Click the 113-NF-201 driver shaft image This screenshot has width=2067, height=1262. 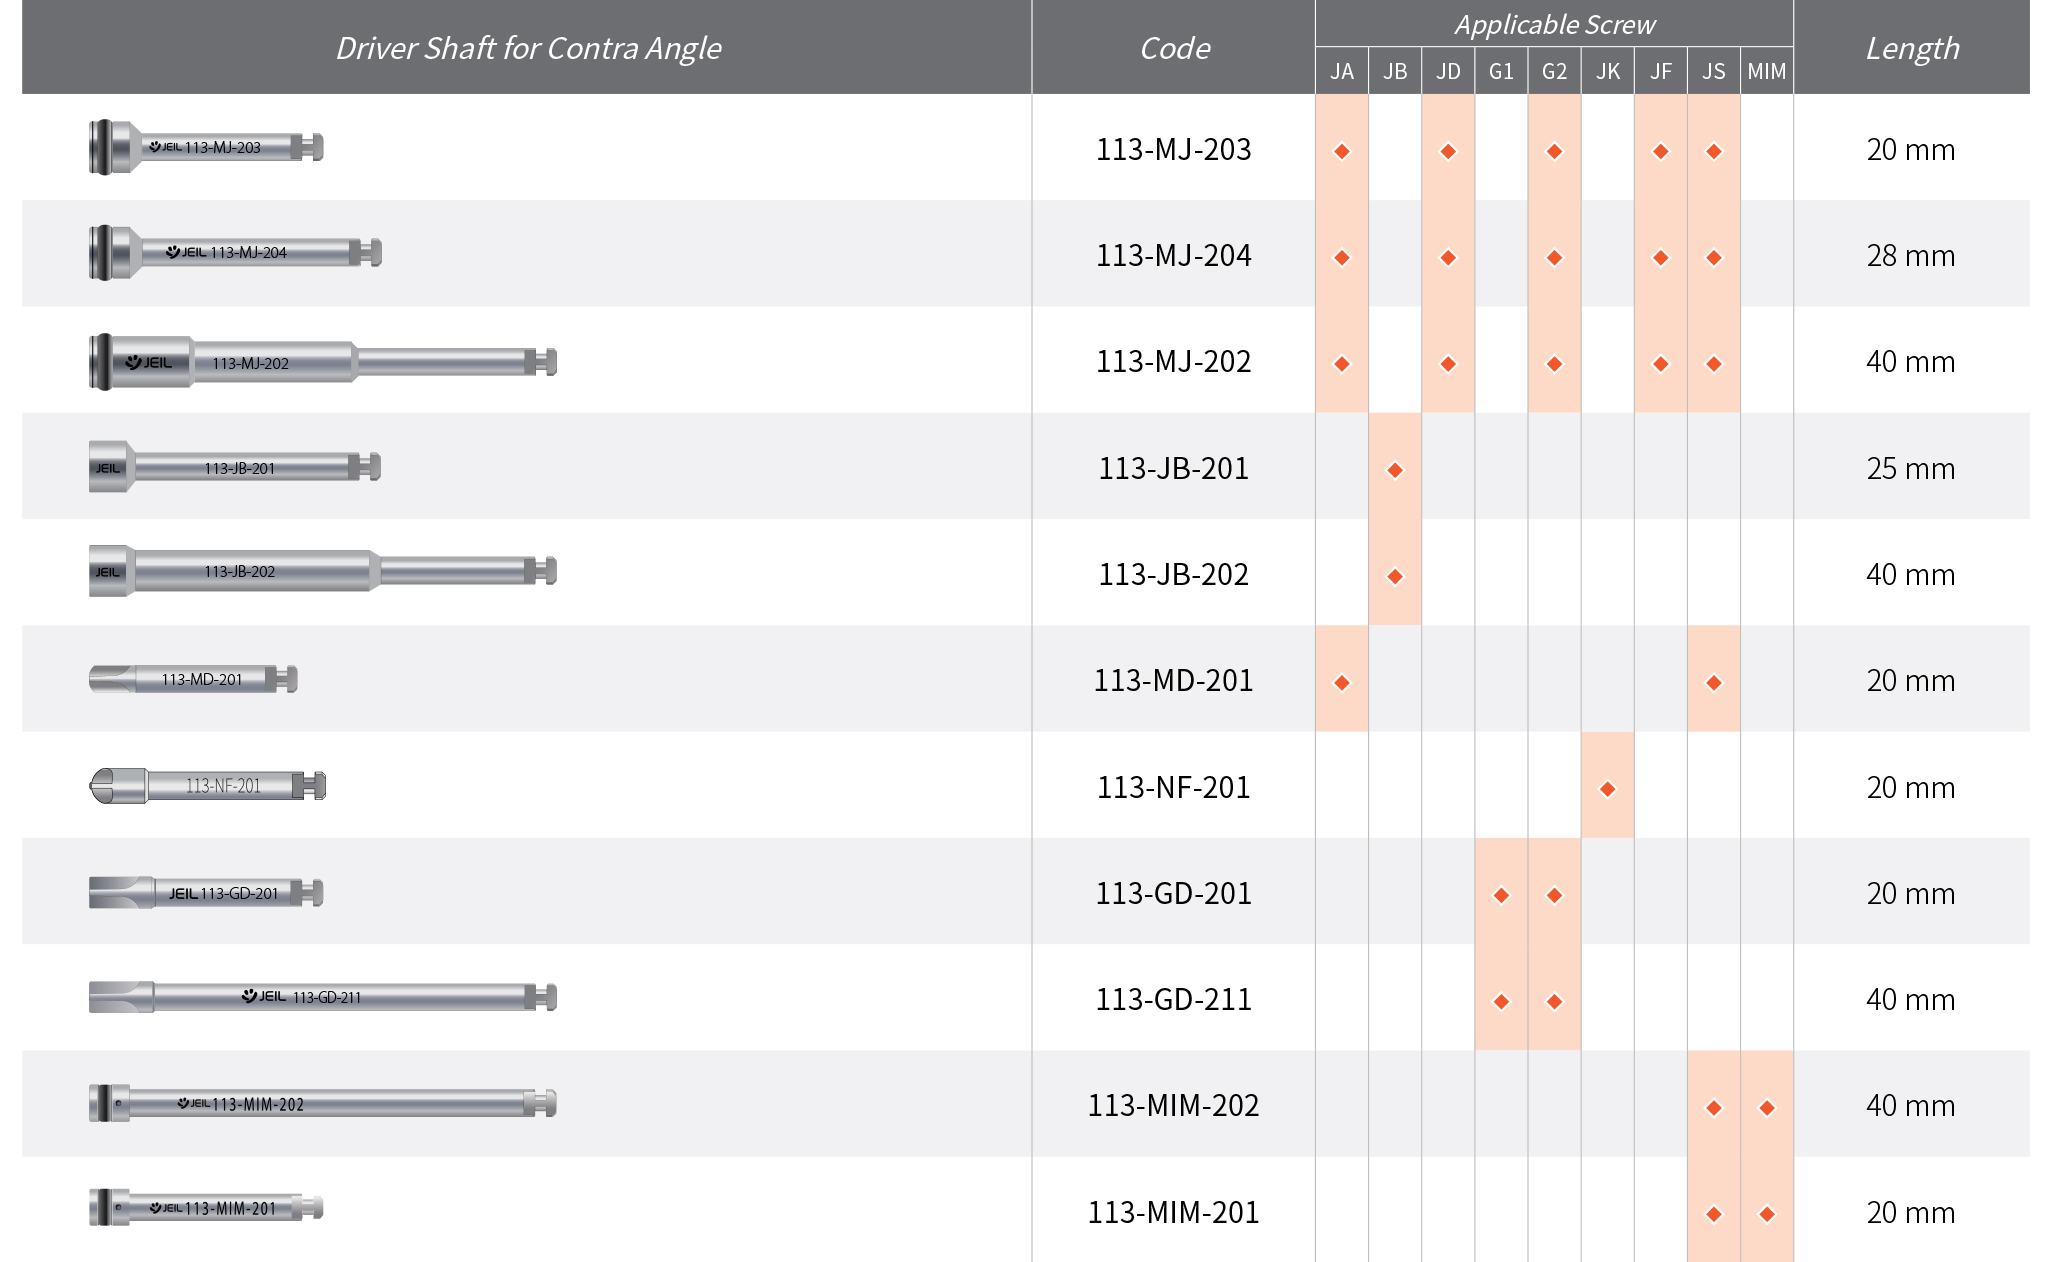point(207,786)
